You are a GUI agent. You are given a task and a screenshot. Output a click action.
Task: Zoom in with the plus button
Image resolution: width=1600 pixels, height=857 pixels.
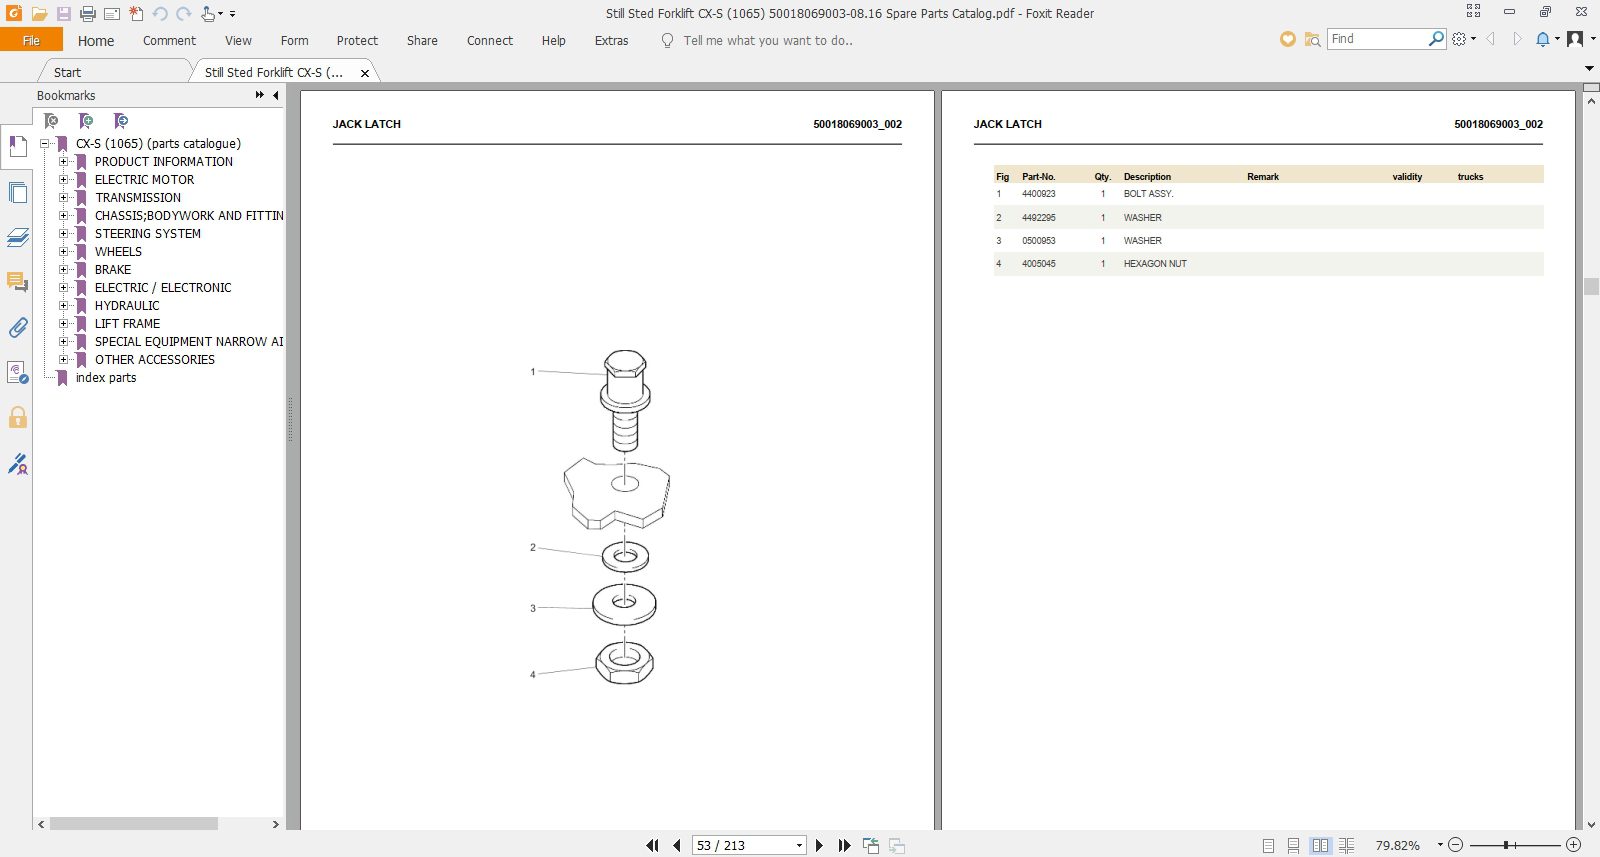point(1573,845)
